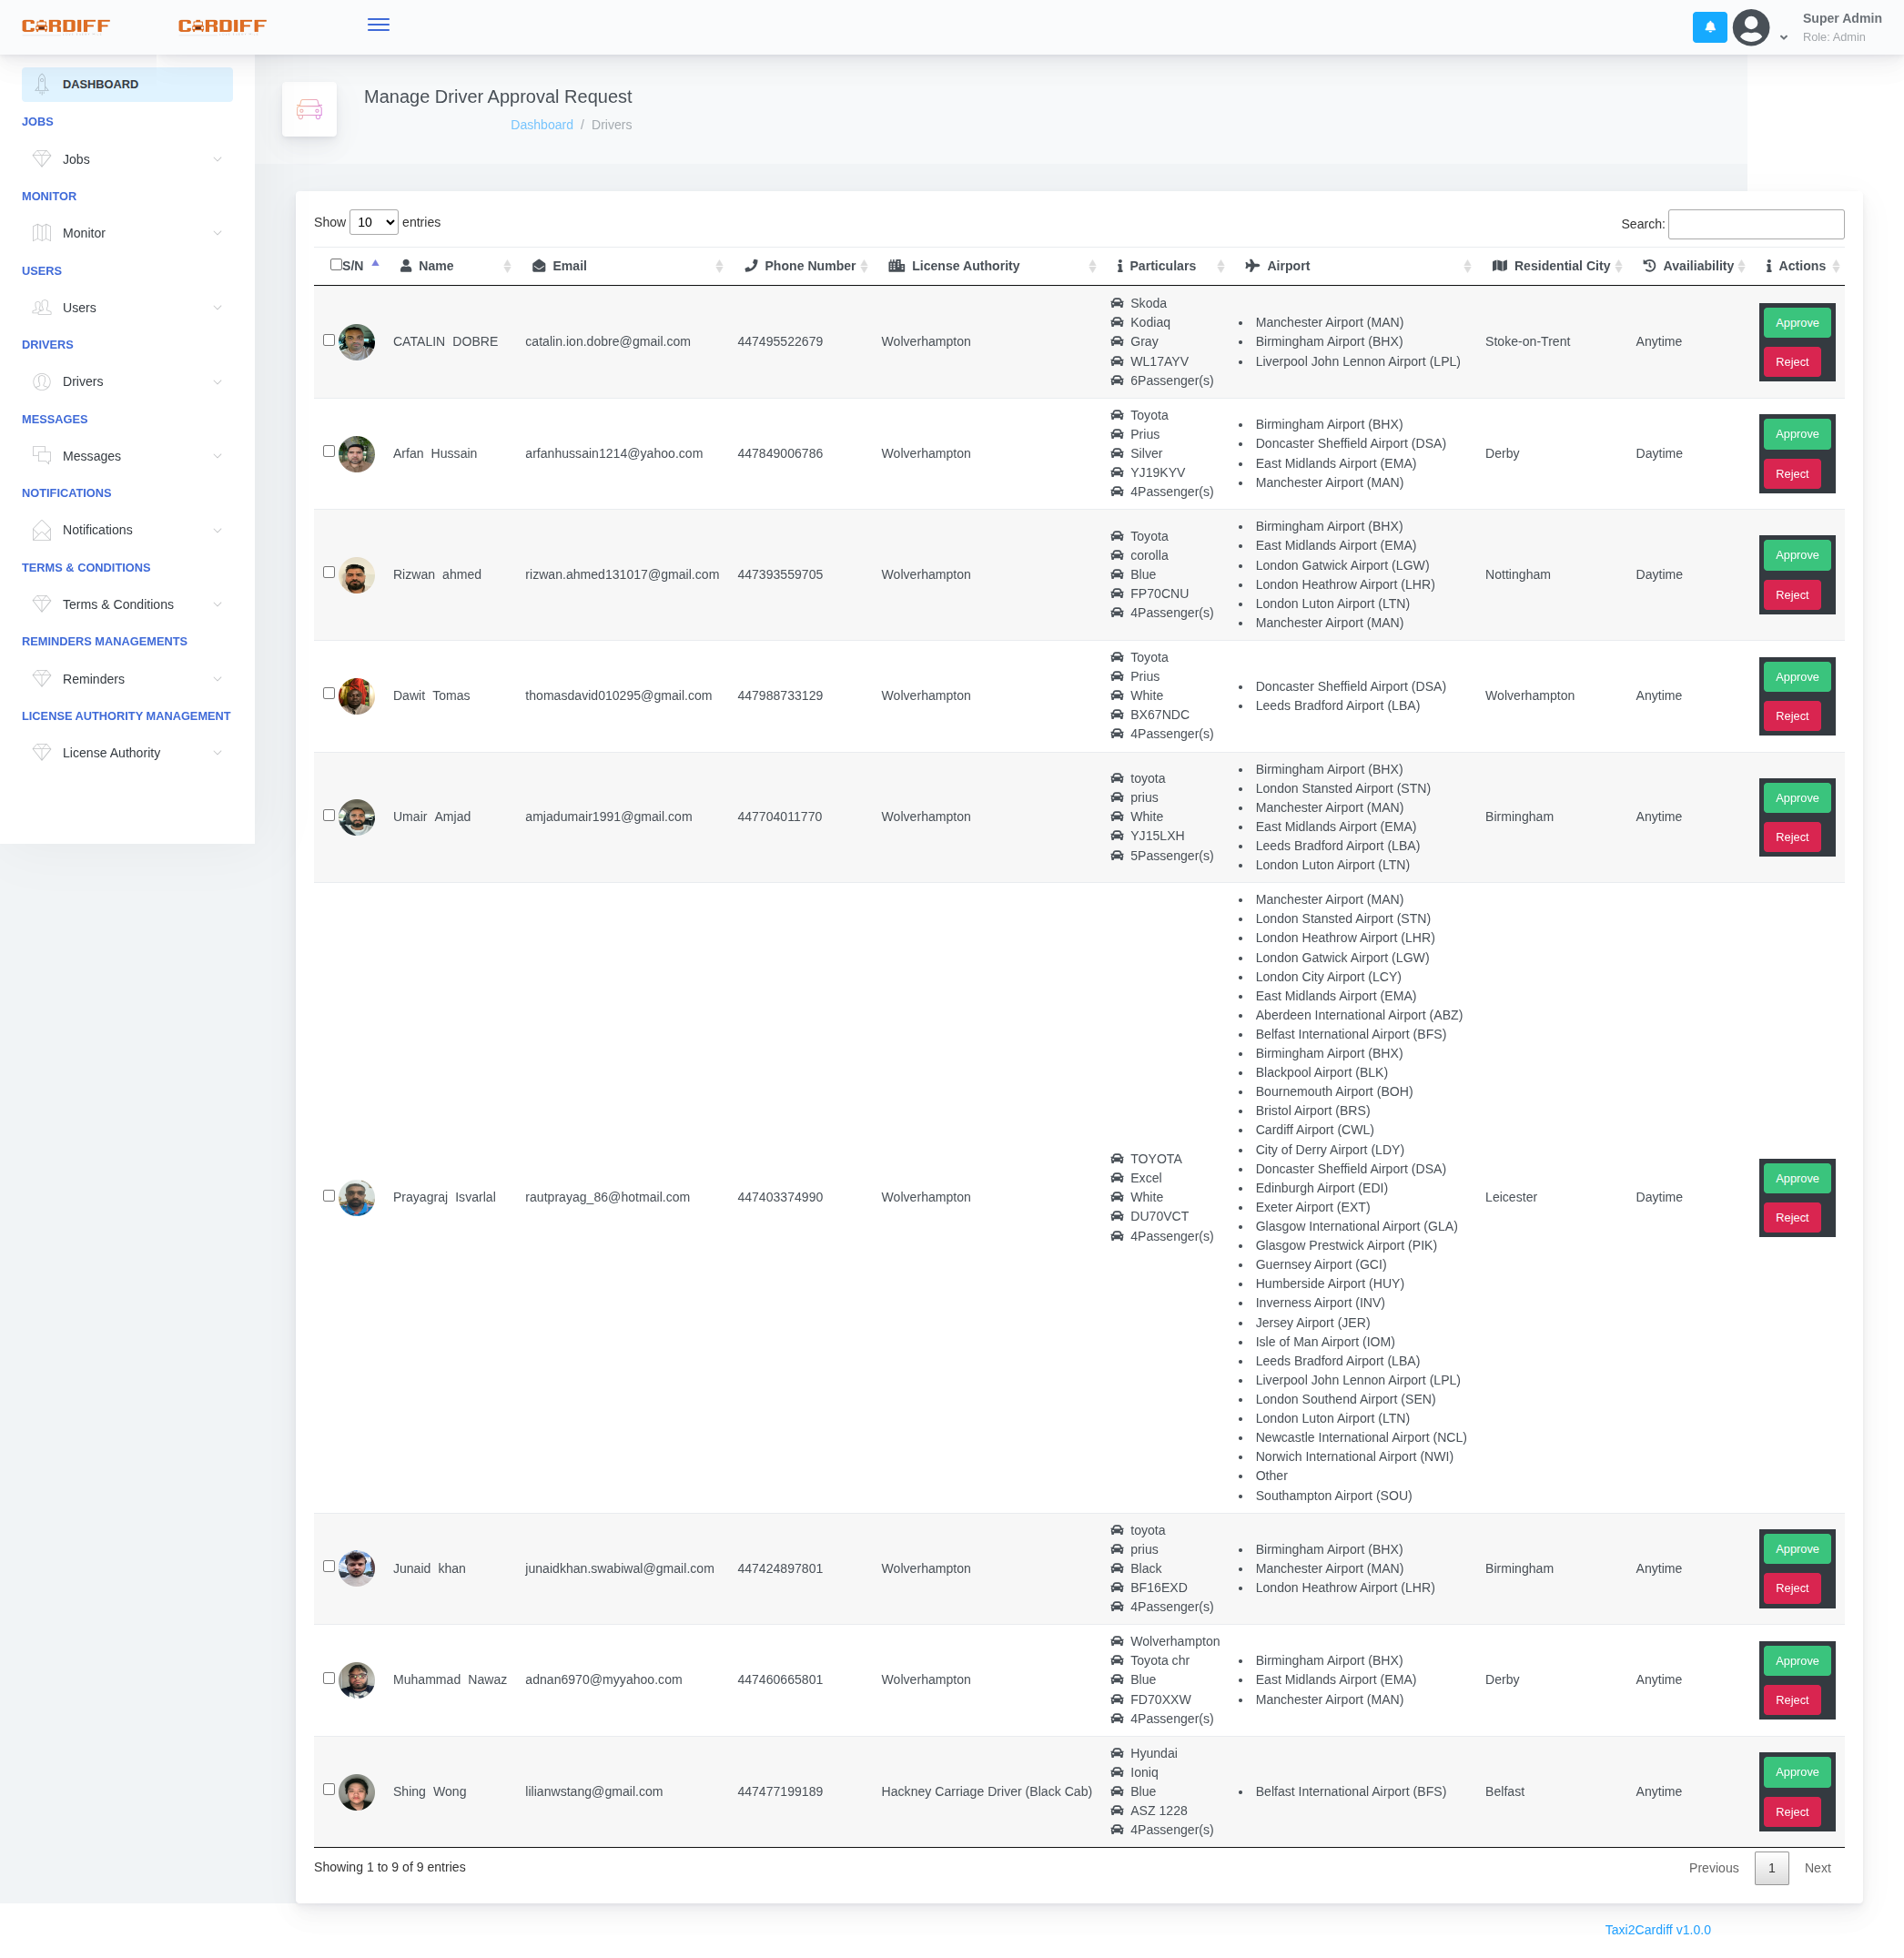The height and width of the screenshot is (1958, 1904).
Task: Click the user avatar profile icon
Action: tap(1751, 27)
